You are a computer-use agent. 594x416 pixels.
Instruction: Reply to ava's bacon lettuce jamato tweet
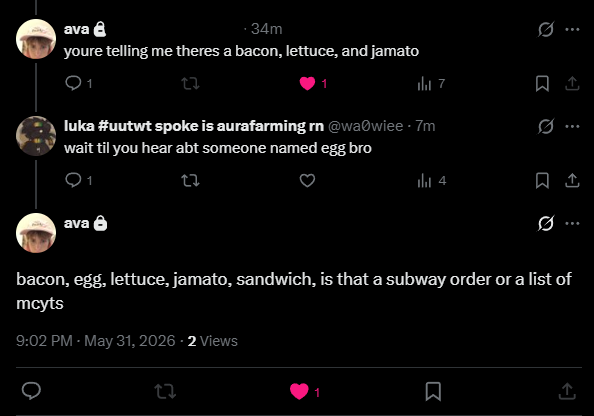(78, 83)
